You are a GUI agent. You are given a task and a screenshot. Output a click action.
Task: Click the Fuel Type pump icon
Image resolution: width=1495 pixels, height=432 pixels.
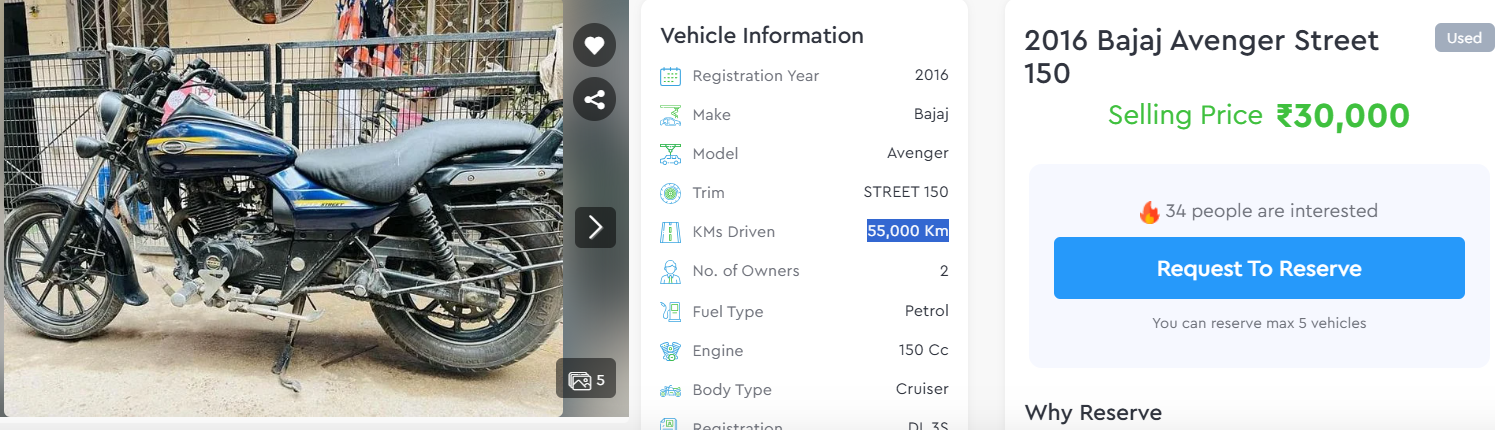click(670, 311)
